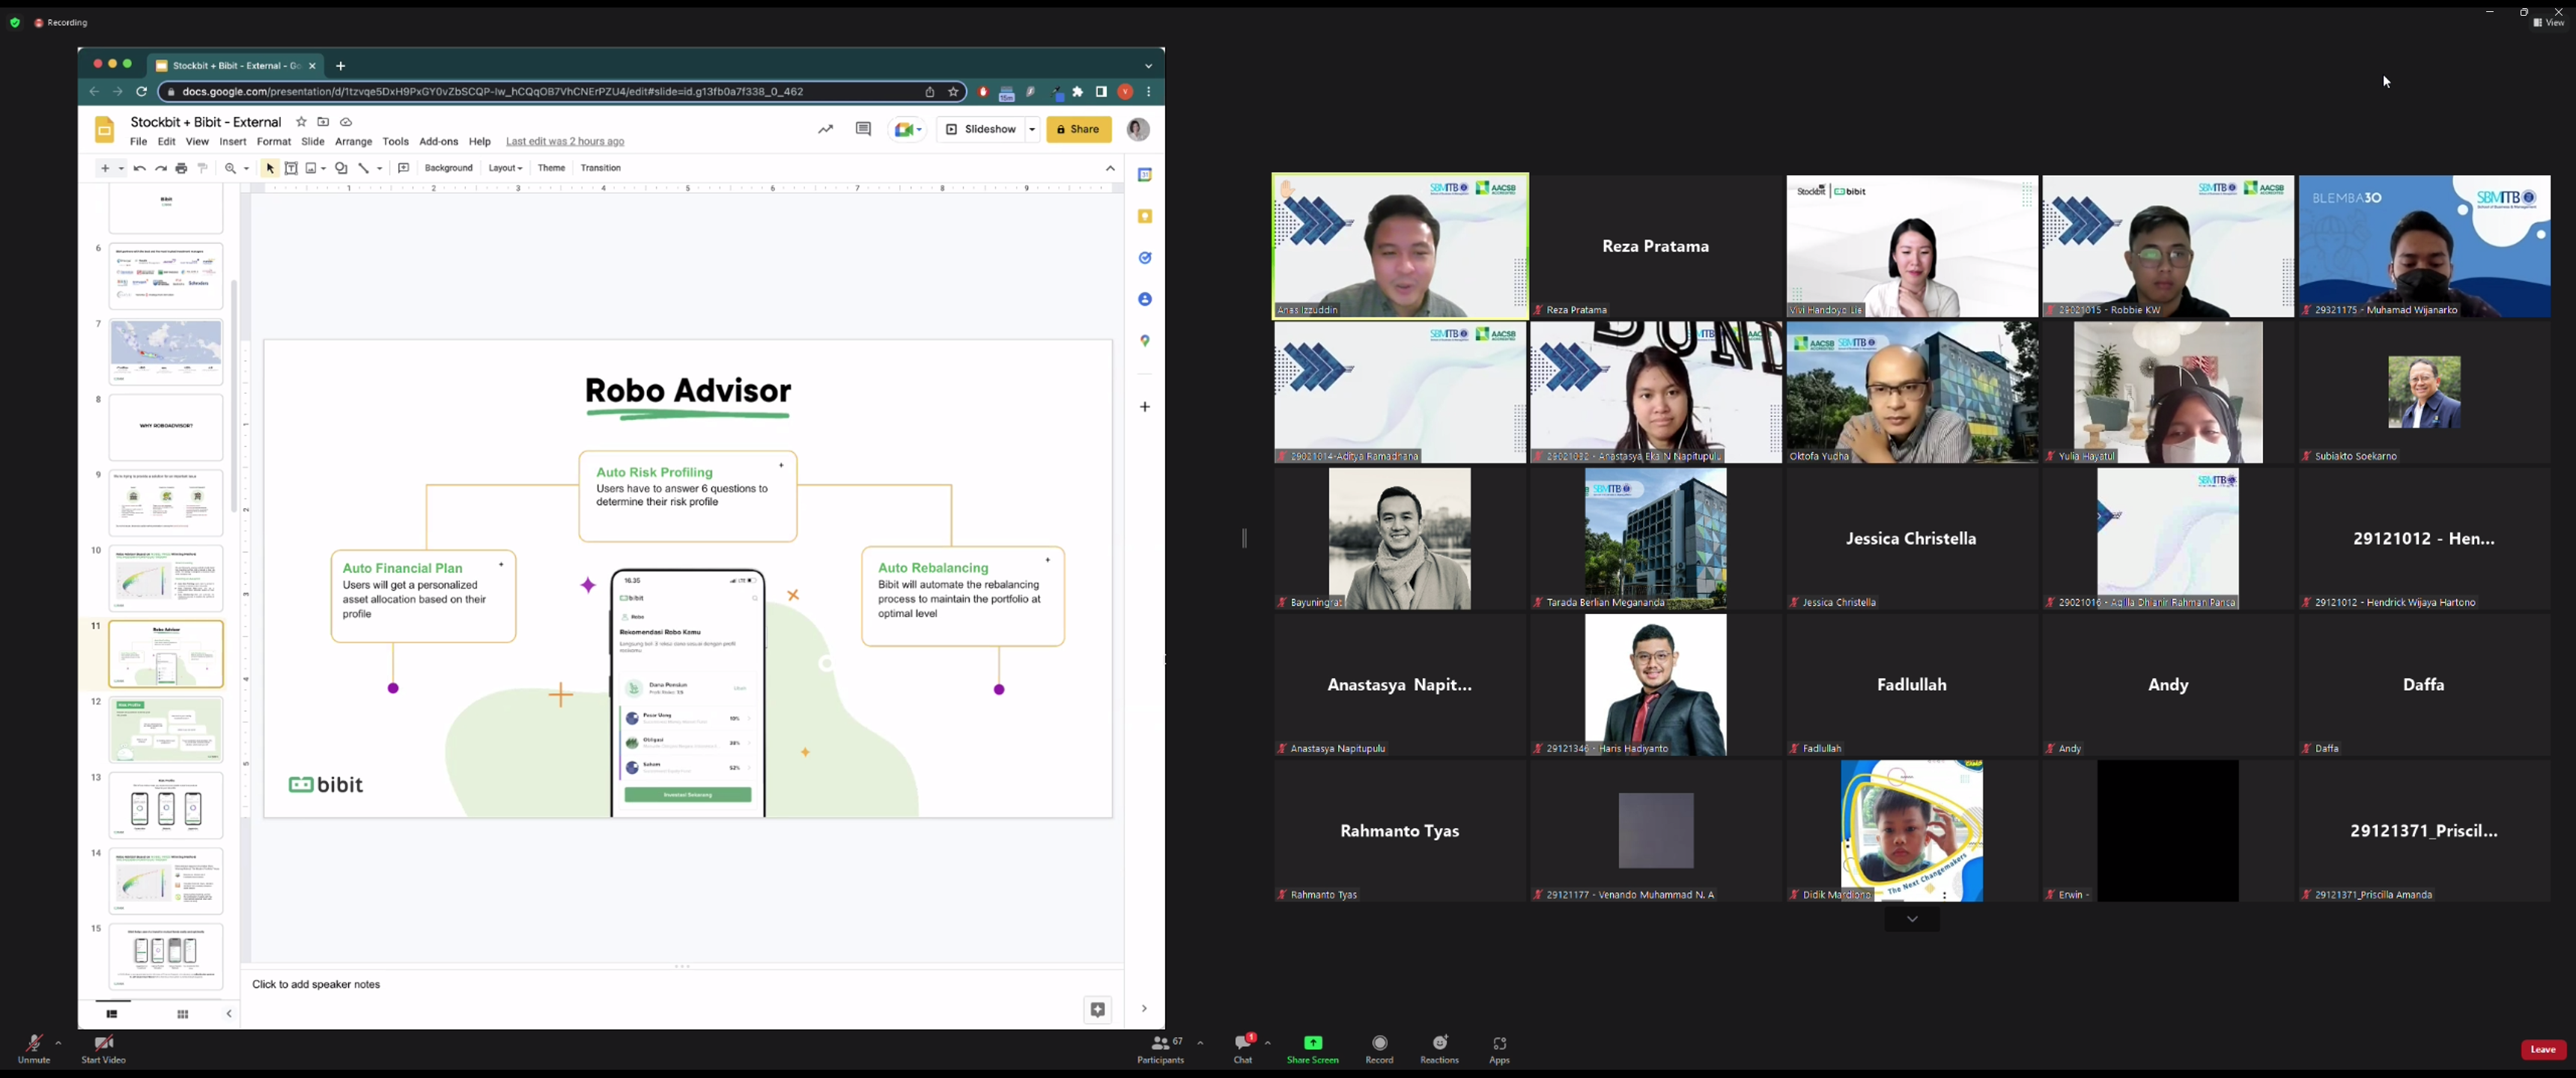Click the Insert image tool

click(x=311, y=168)
